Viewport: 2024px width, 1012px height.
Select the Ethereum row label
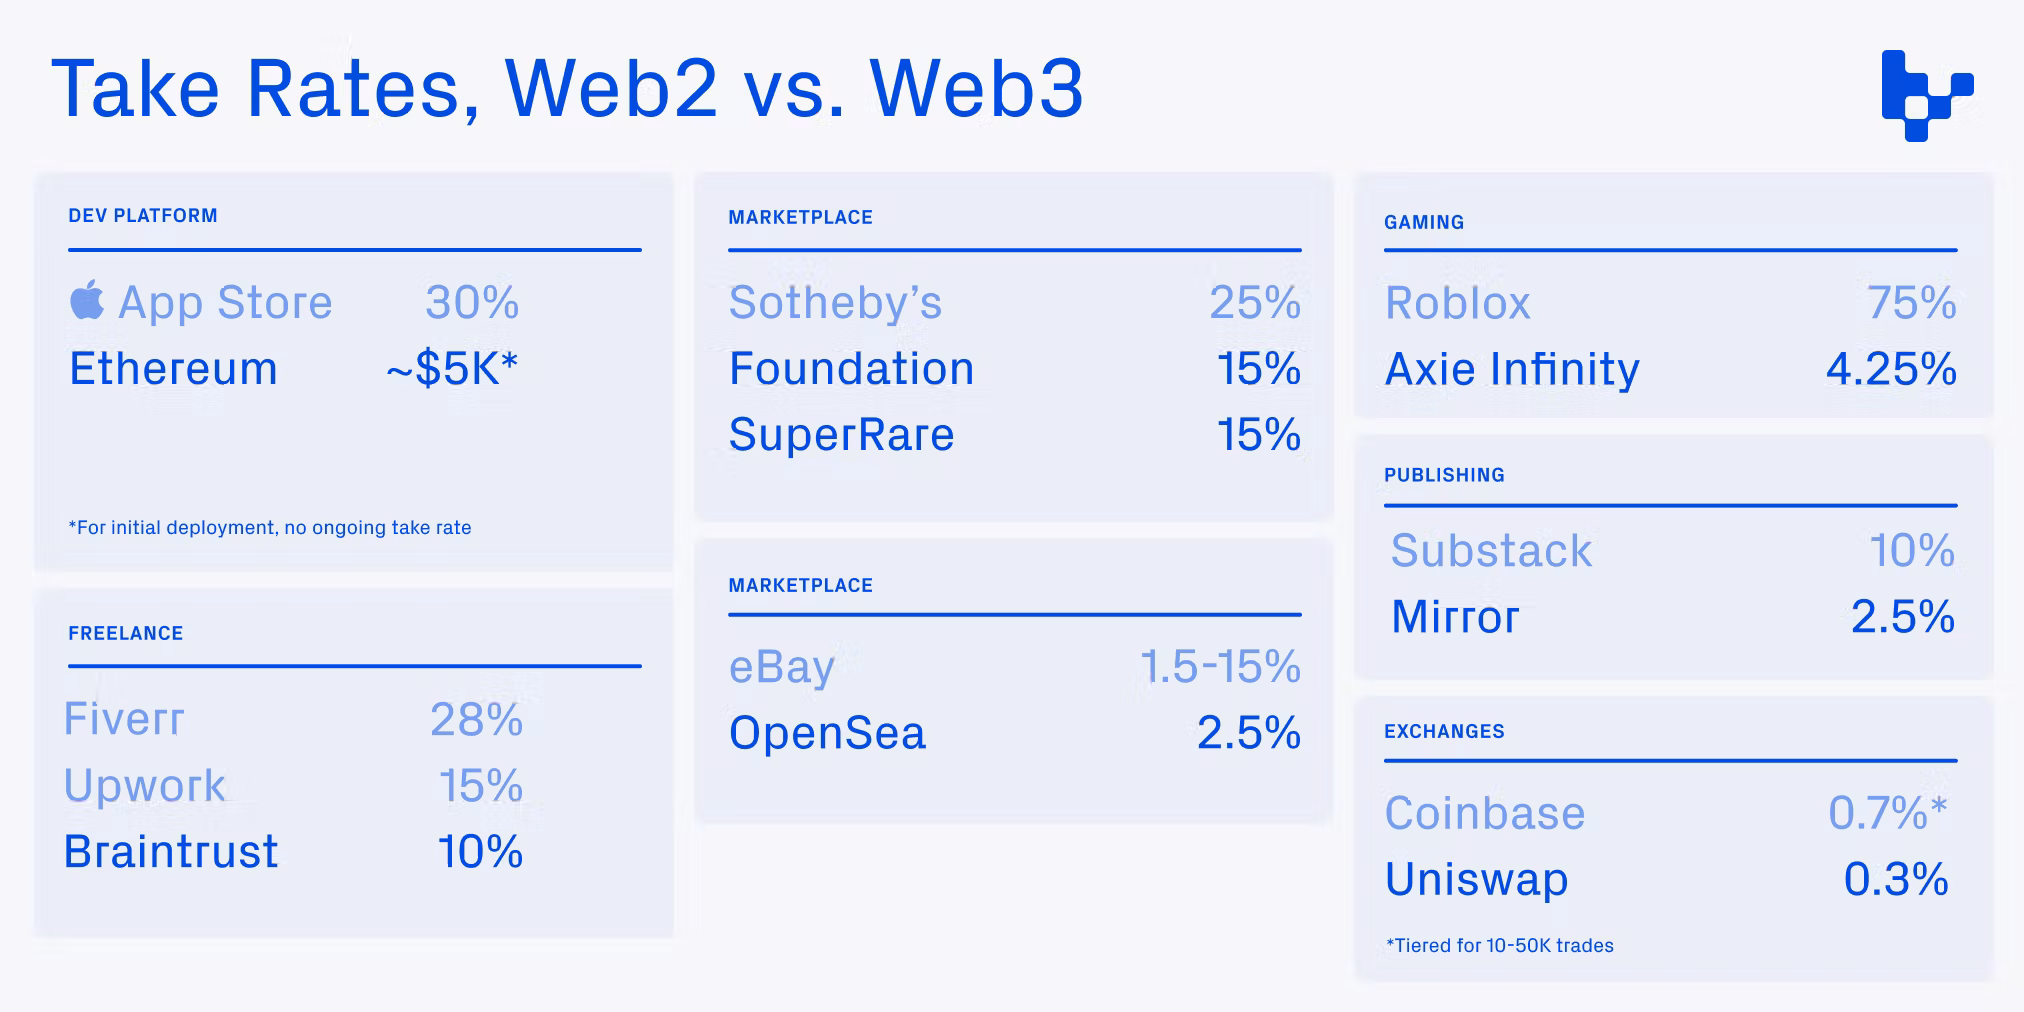173,369
